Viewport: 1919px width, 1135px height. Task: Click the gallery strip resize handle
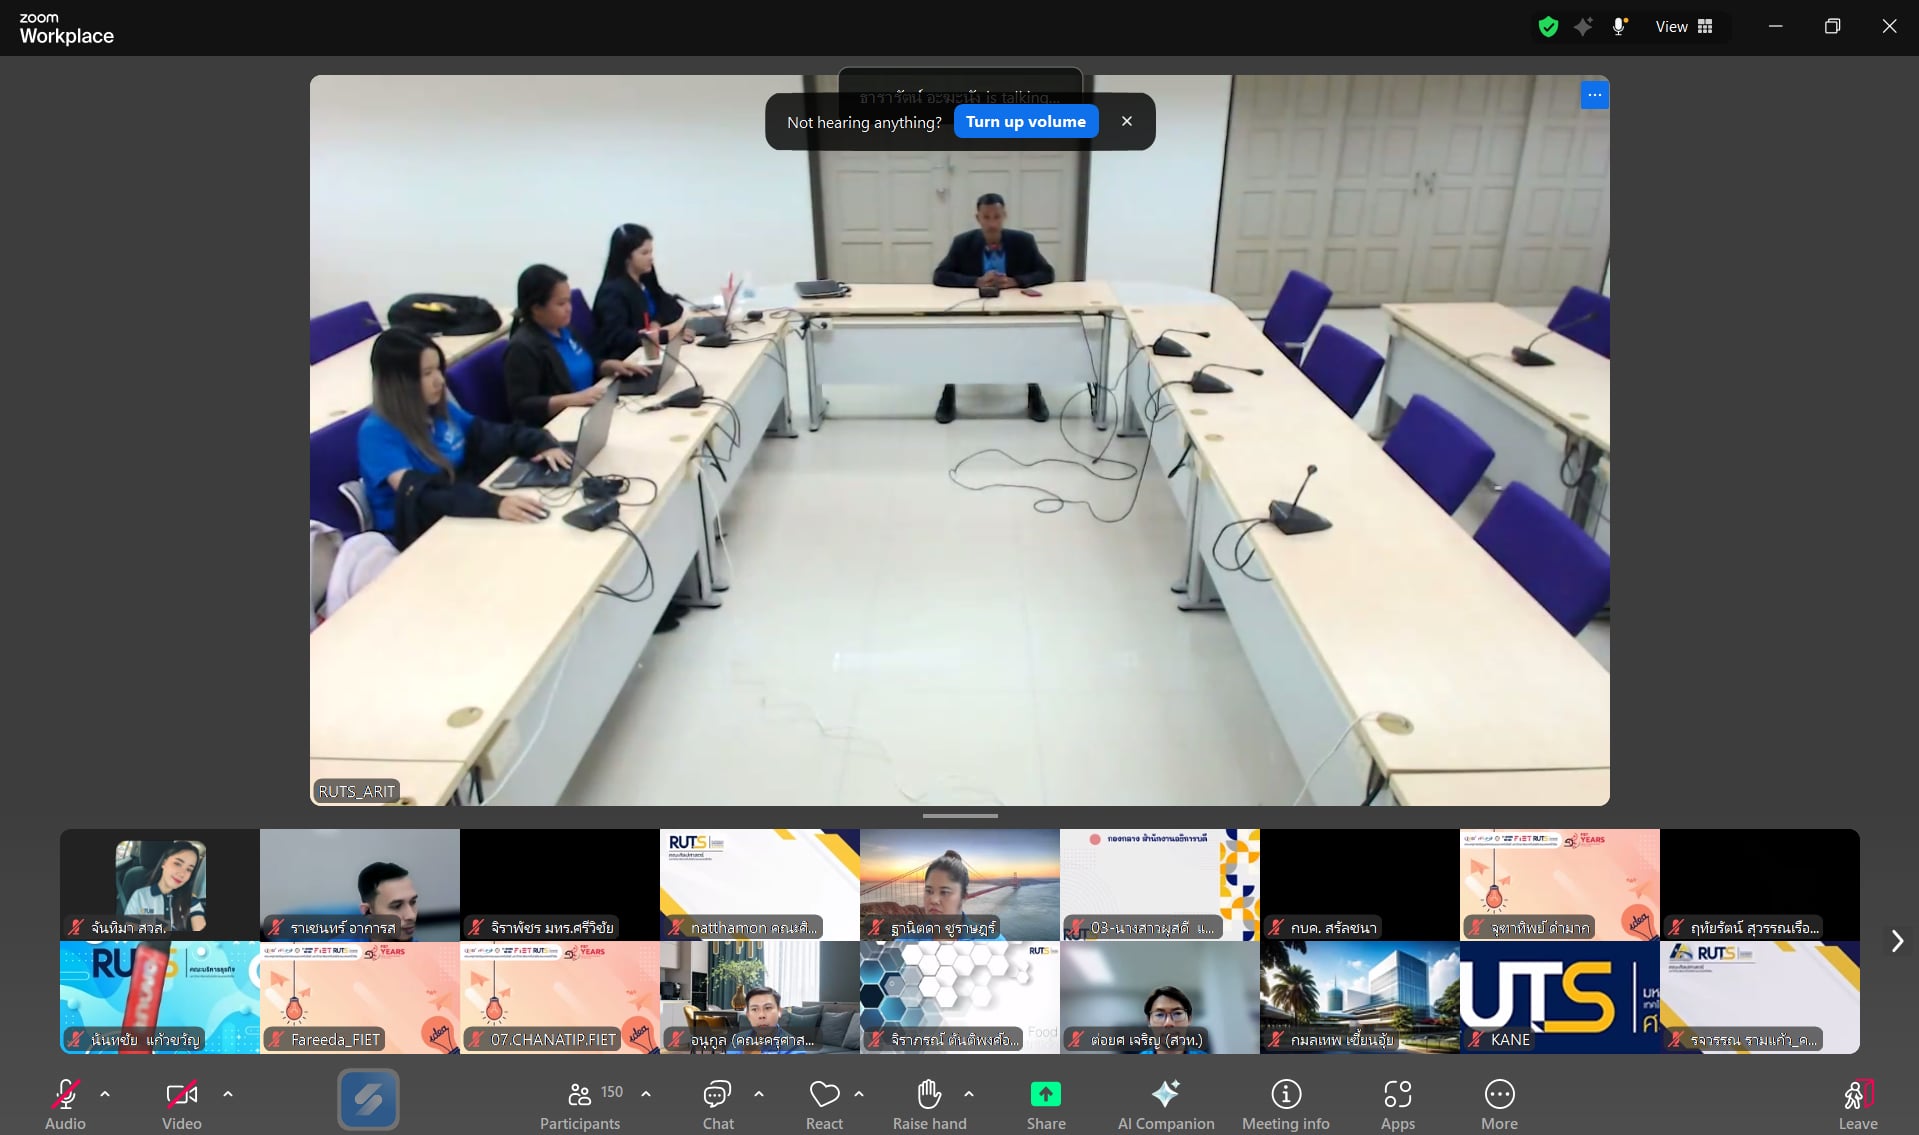click(x=959, y=816)
